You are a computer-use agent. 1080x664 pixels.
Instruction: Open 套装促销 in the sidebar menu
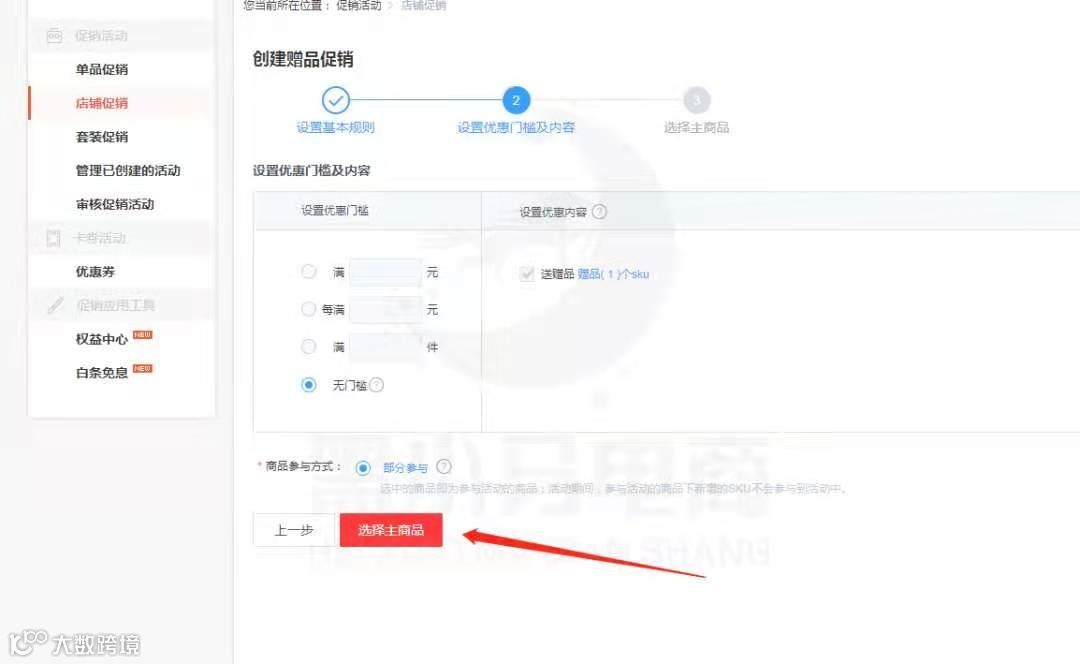[x=101, y=137]
